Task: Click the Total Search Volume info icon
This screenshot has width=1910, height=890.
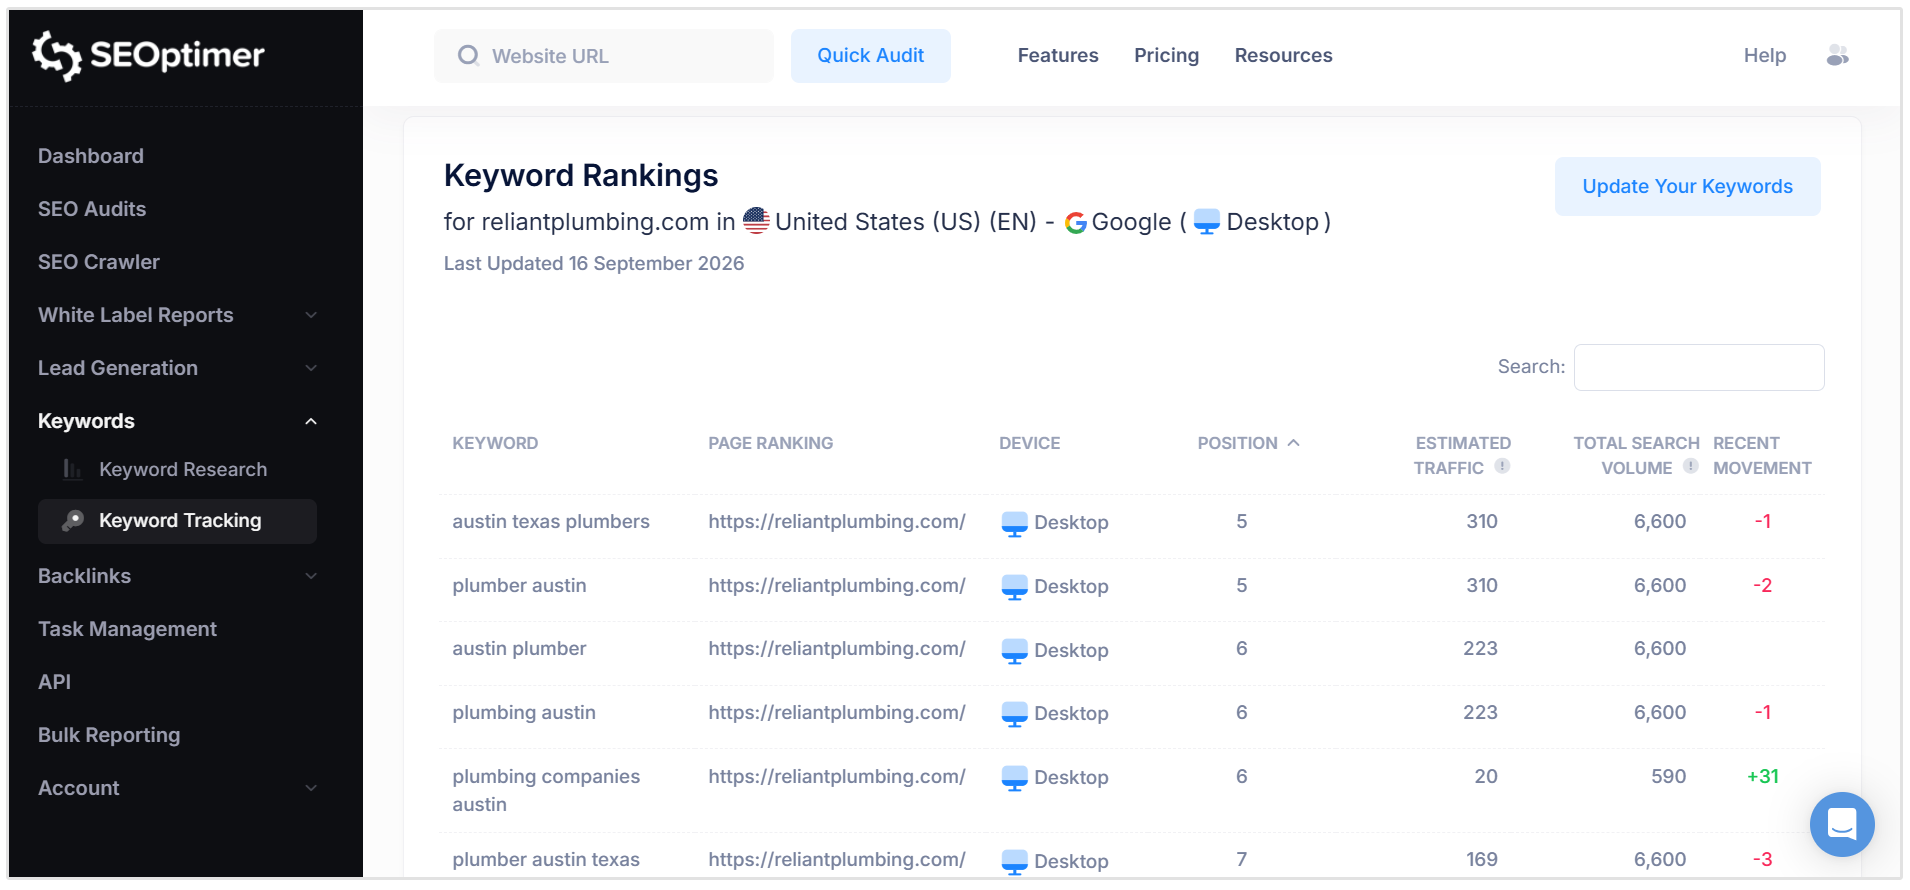Action: [x=1691, y=466]
